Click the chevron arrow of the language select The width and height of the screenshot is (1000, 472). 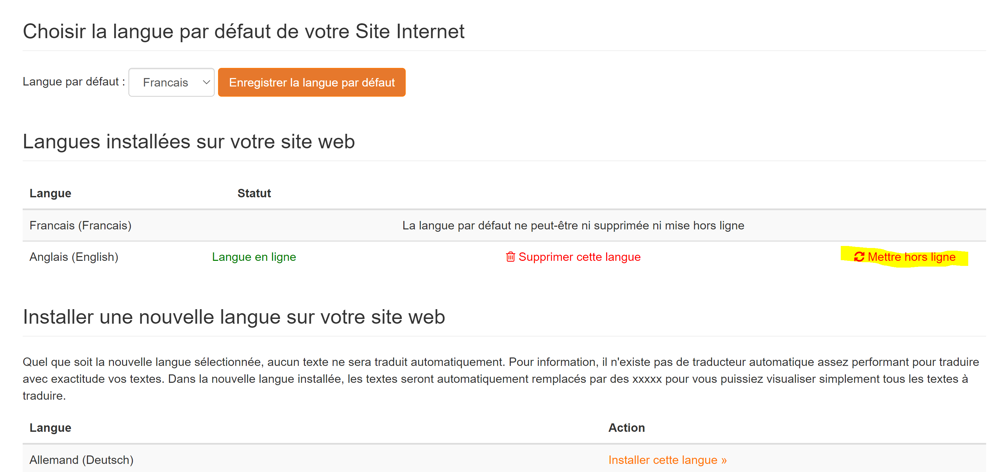(x=206, y=83)
